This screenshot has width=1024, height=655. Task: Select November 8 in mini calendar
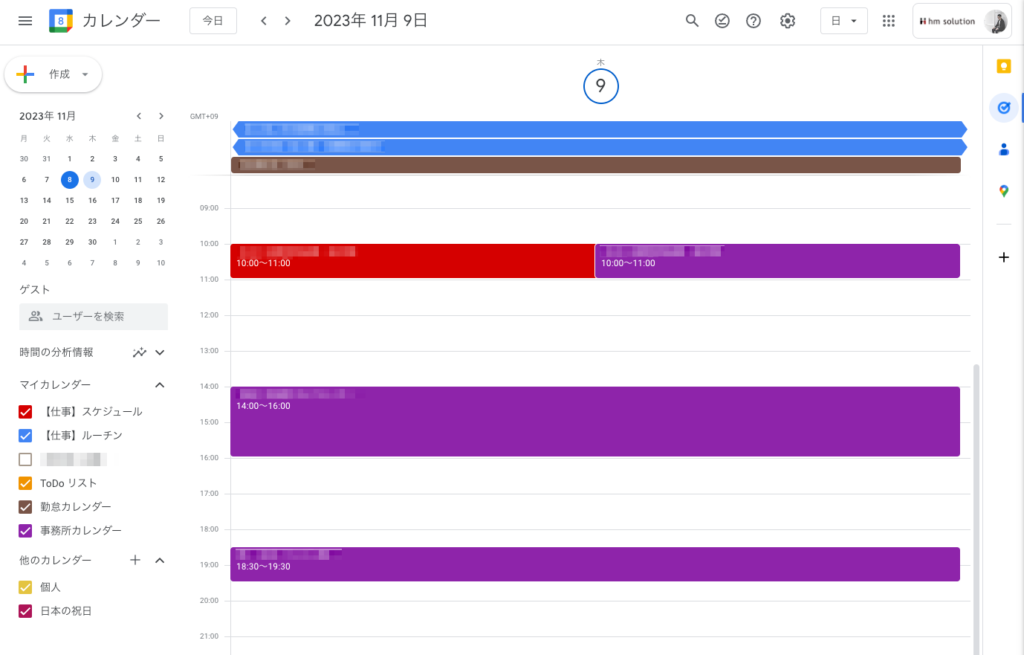pyautogui.click(x=69, y=180)
